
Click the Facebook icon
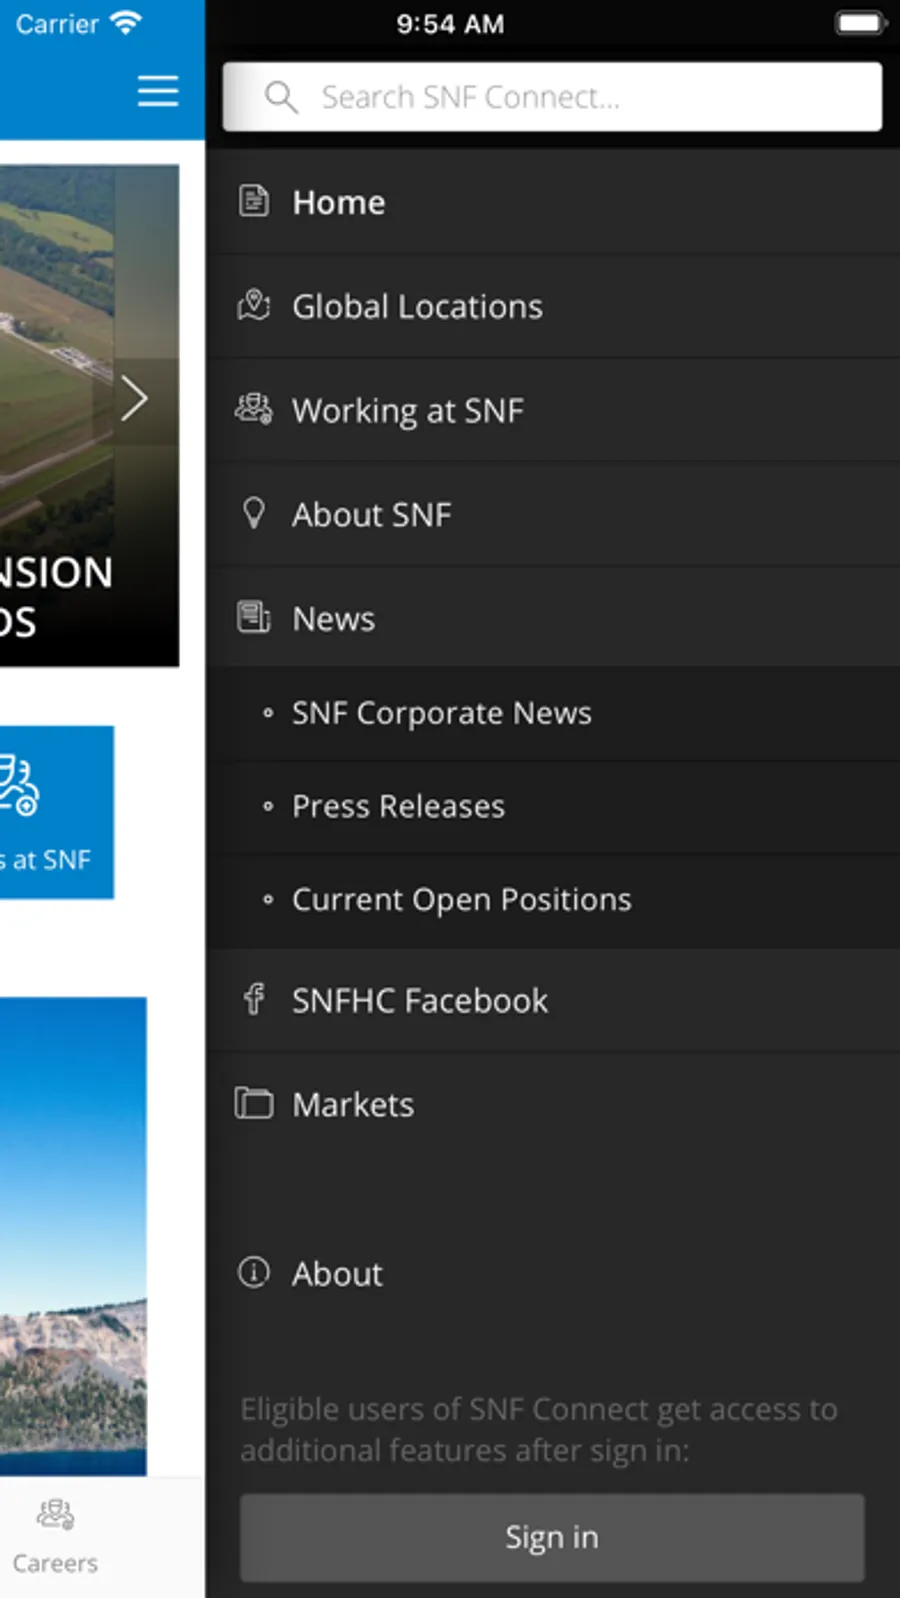tap(254, 999)
